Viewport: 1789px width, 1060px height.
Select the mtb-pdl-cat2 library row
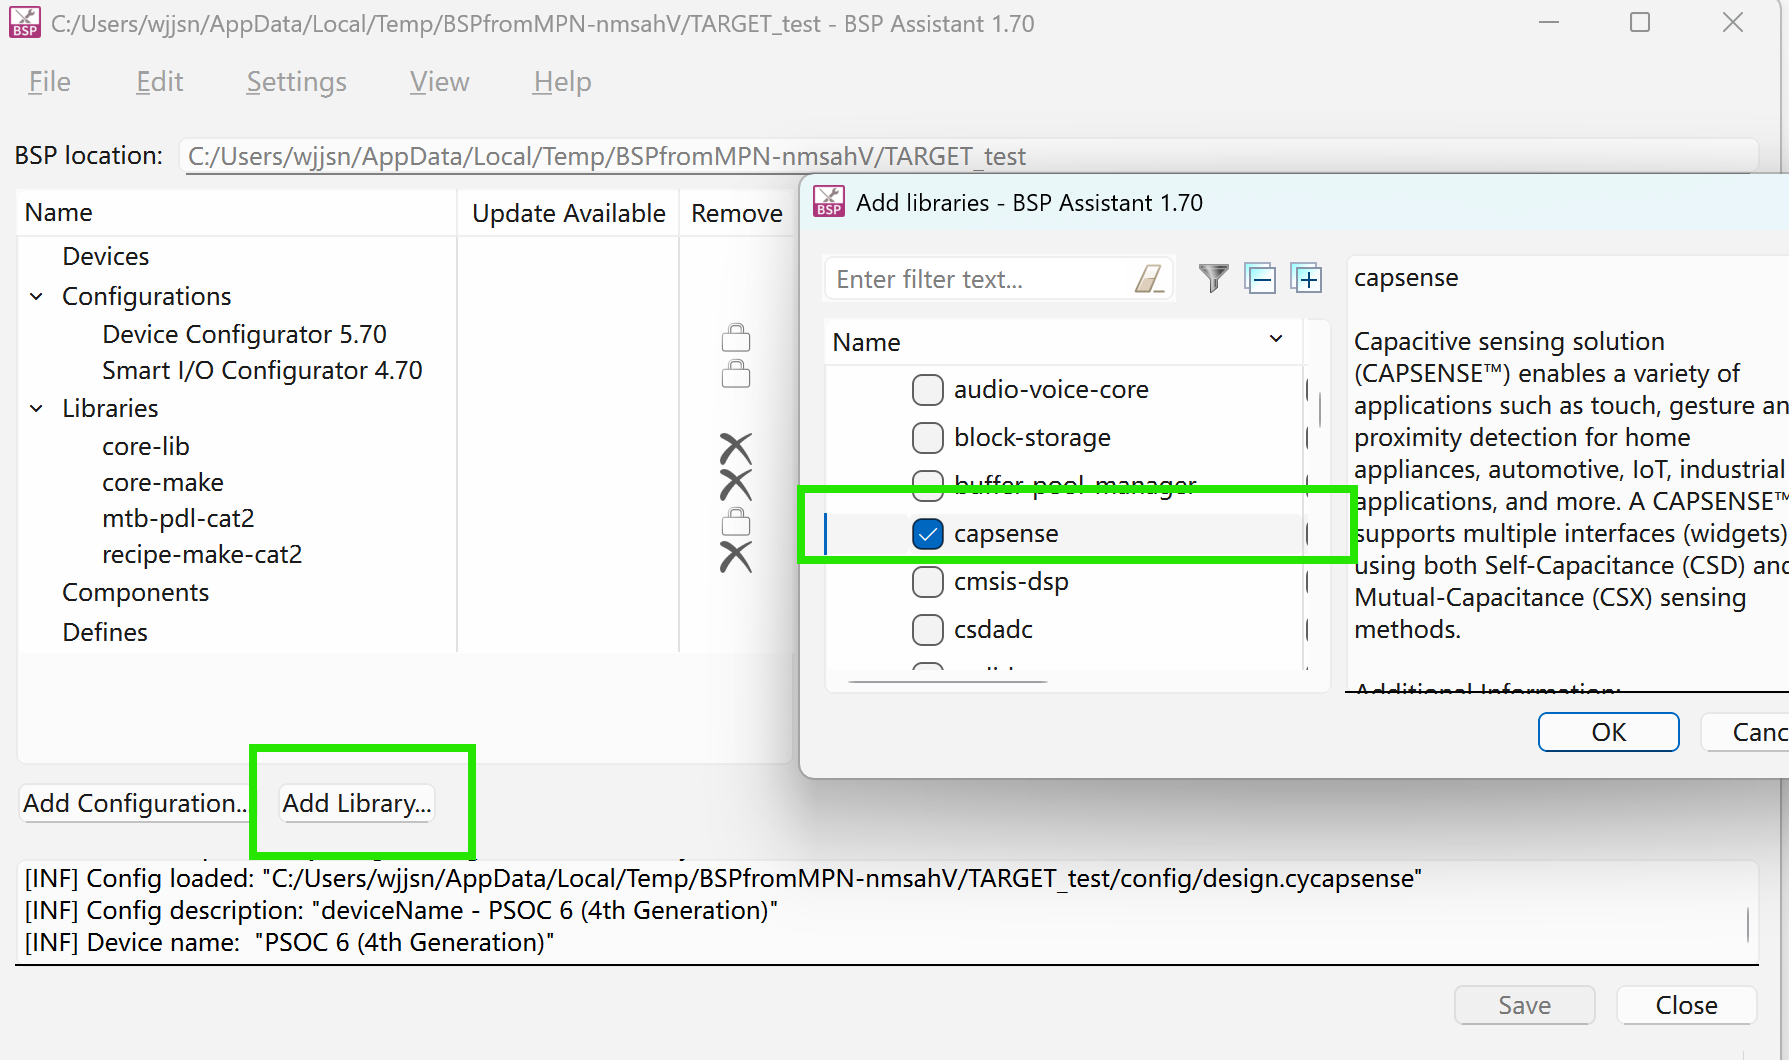178,519
